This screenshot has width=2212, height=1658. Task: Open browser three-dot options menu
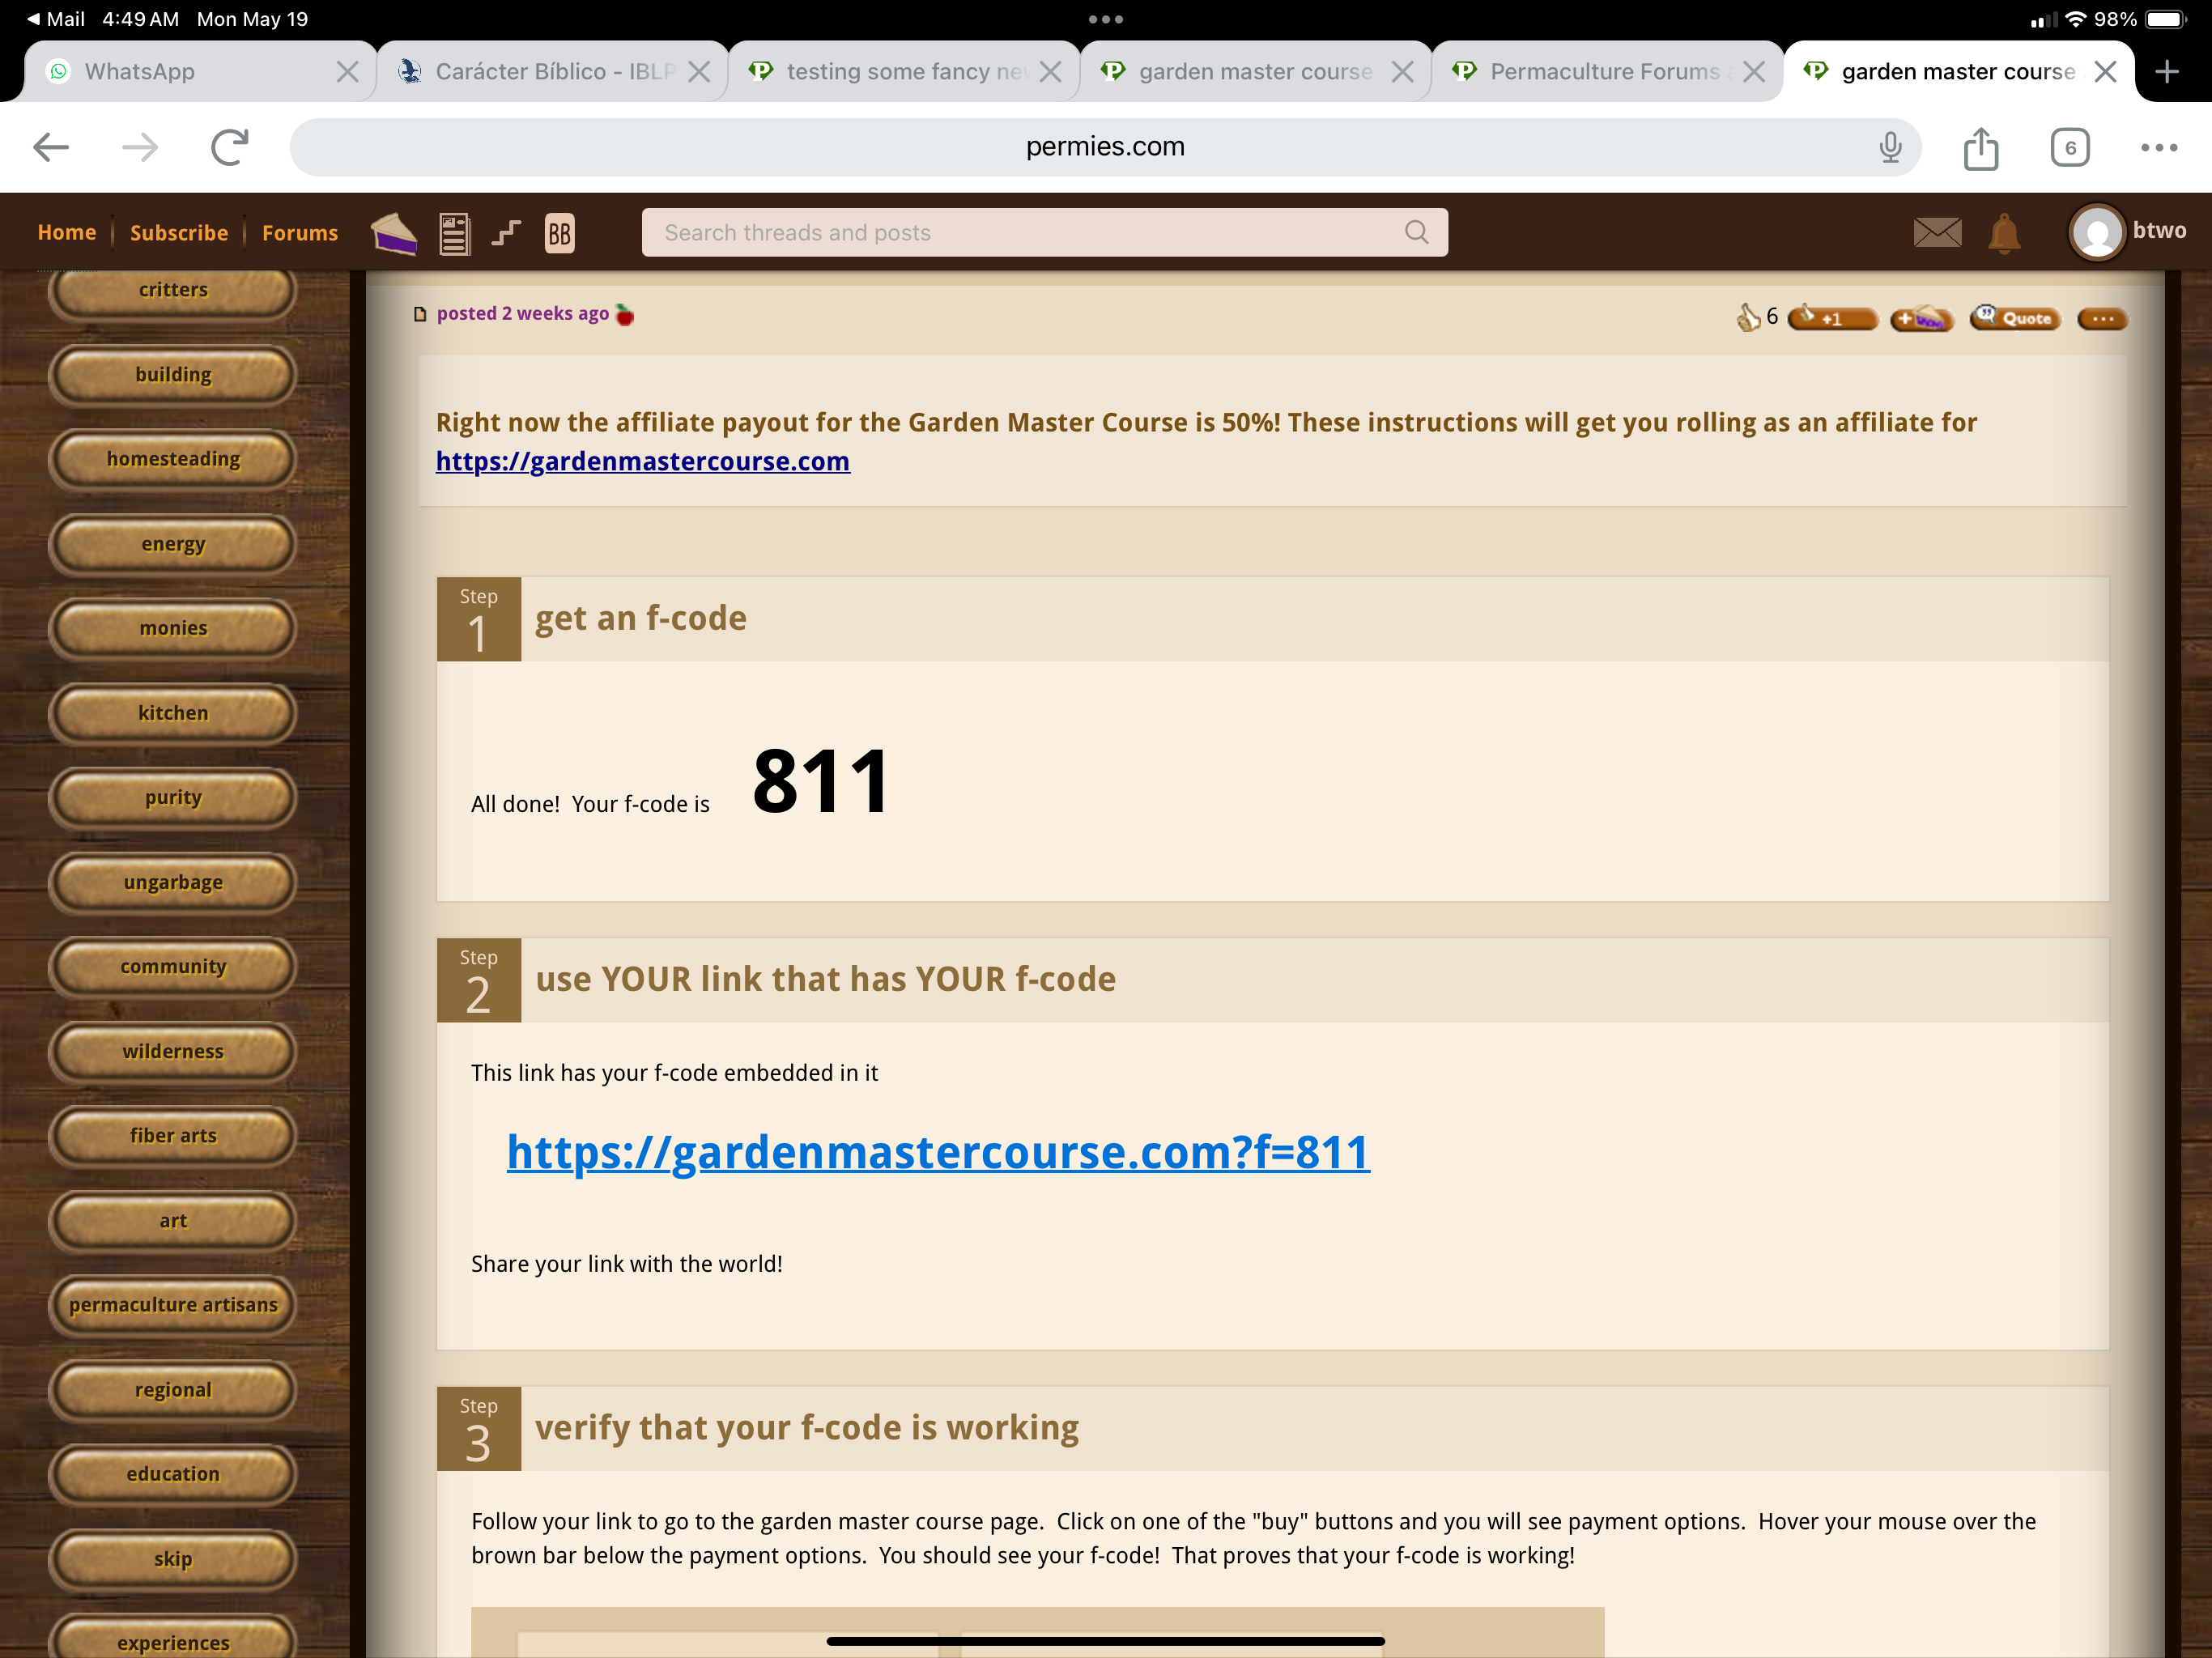(x=2158, y=148)
